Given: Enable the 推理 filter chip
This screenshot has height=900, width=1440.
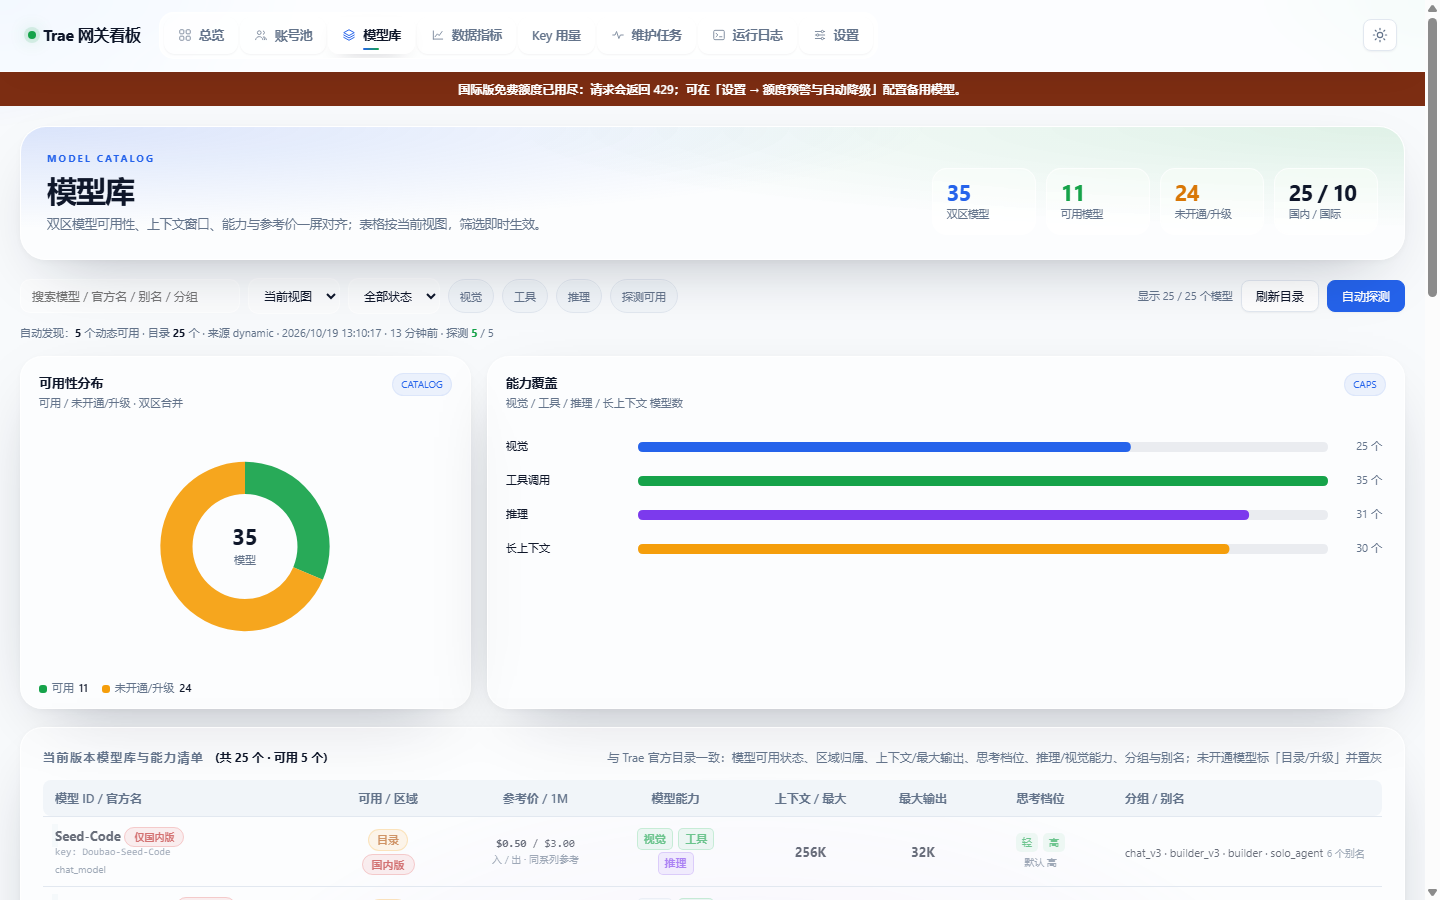Looking at the screenshot, I should pyautogui.click(x=579, y=296).
